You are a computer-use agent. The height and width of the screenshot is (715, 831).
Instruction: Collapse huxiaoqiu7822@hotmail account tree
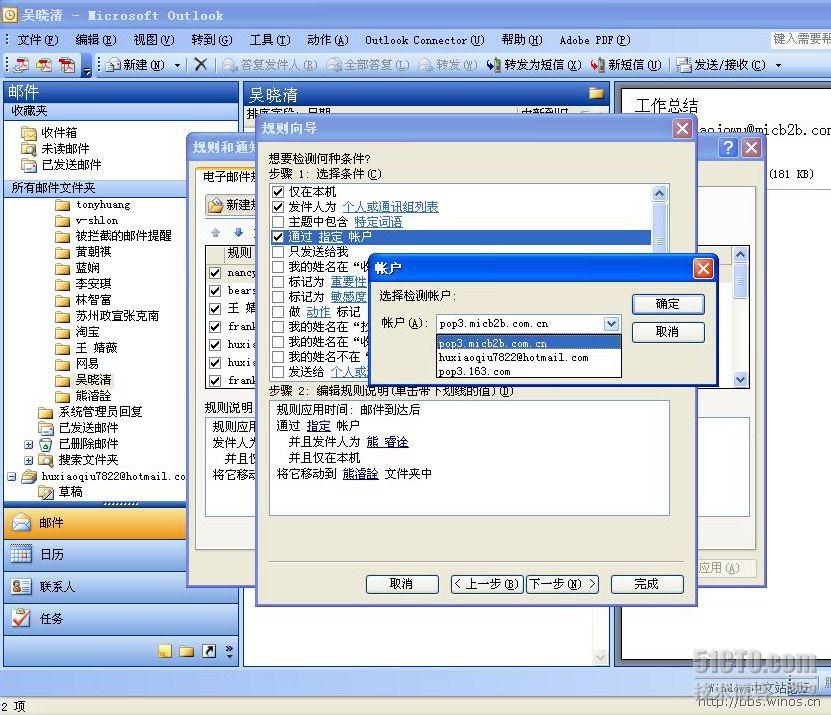click(12, 476)
